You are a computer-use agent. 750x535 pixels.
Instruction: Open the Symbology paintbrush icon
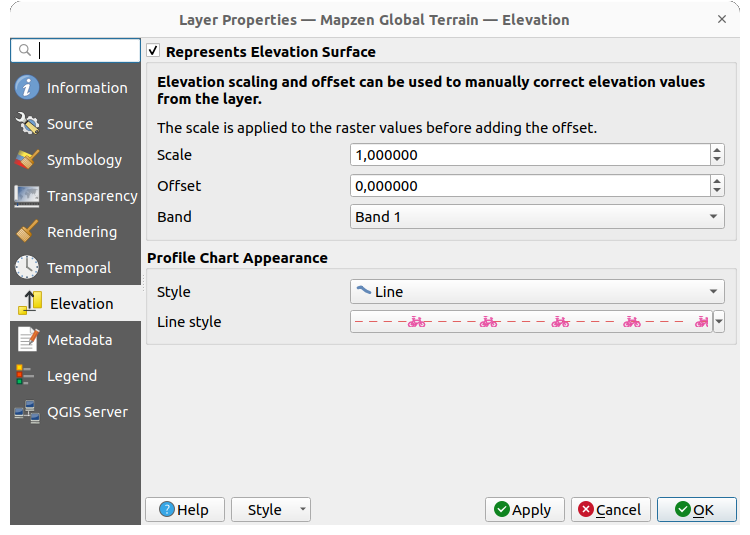(x=27, y=160)
